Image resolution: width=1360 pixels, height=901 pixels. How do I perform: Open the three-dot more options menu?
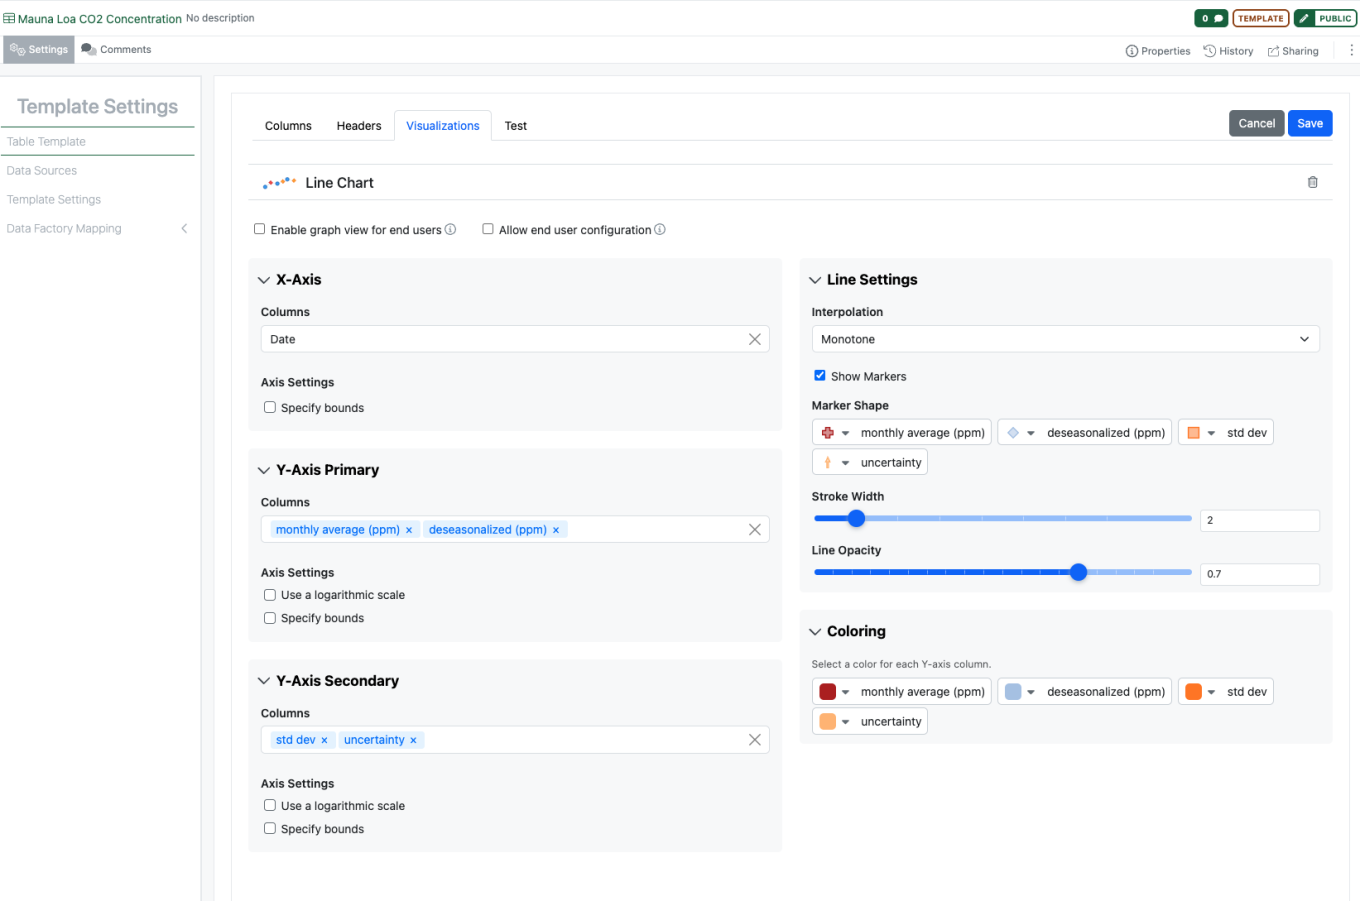tap(1351, 50)
